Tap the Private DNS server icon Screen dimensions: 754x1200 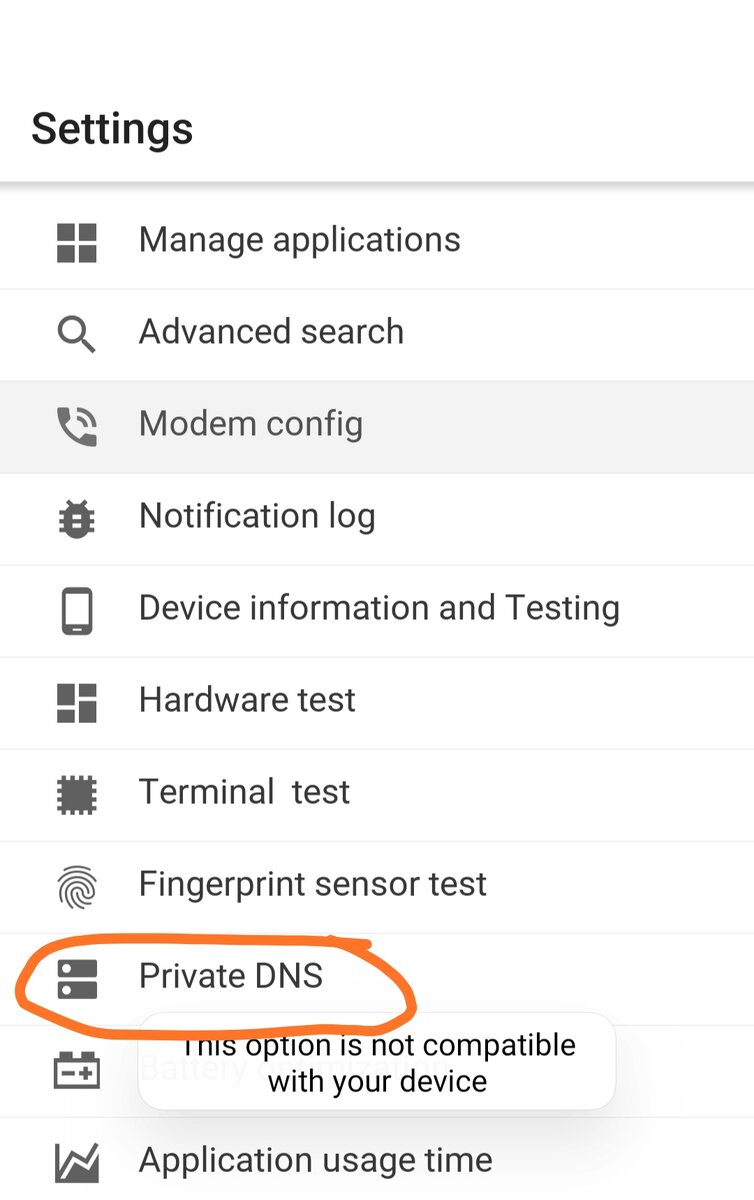[77, 978]
